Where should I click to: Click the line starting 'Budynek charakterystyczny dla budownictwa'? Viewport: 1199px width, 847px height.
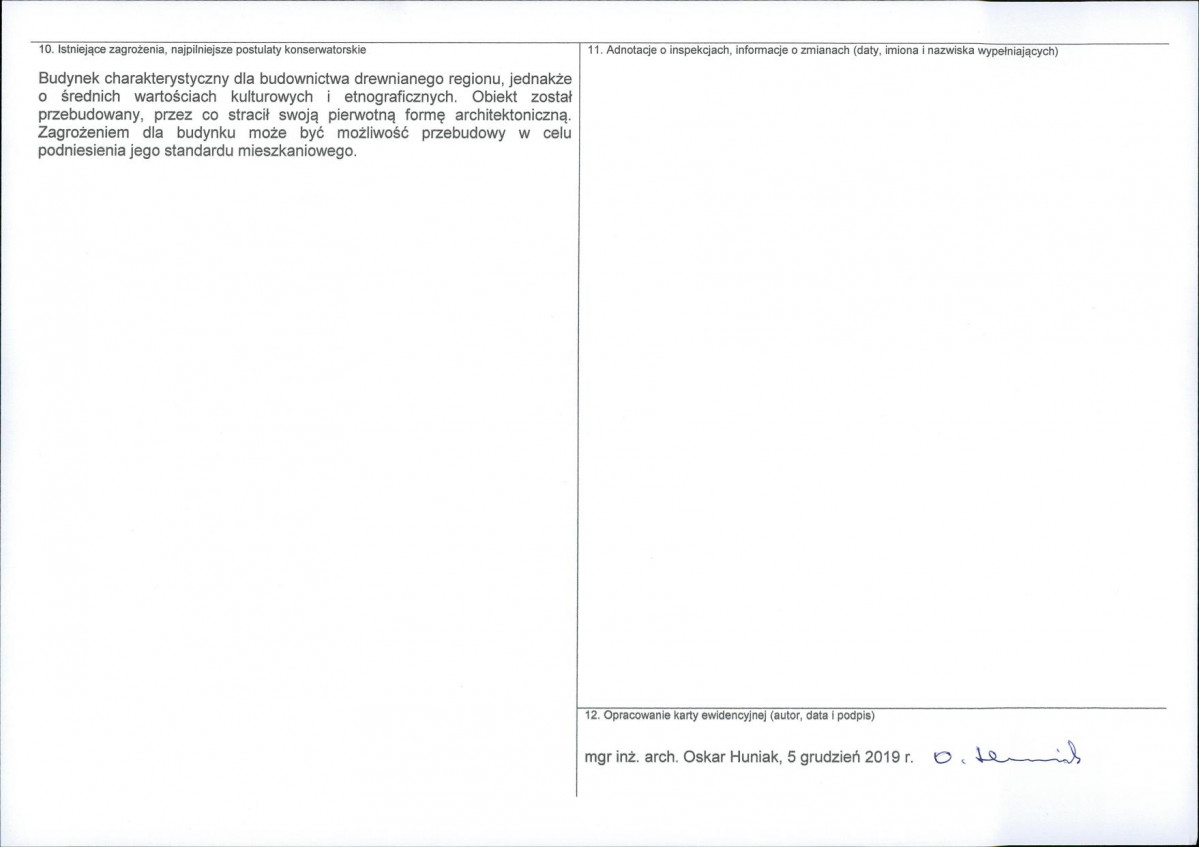pyautogui.click(x=305, y=80)
